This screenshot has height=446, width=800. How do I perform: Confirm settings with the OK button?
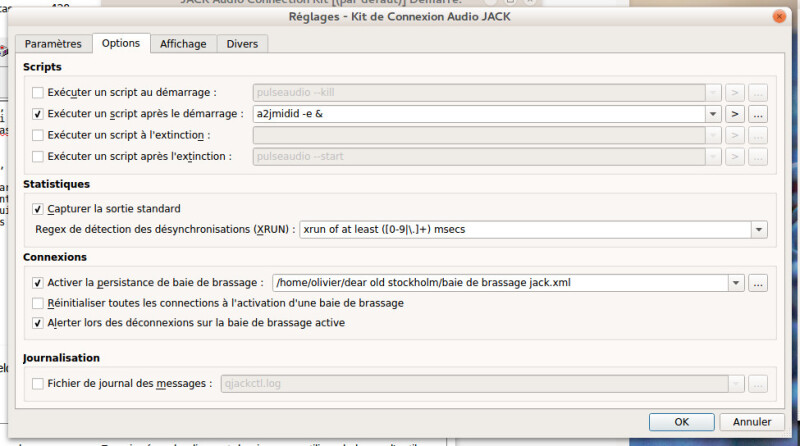click(x=681, y=422)
